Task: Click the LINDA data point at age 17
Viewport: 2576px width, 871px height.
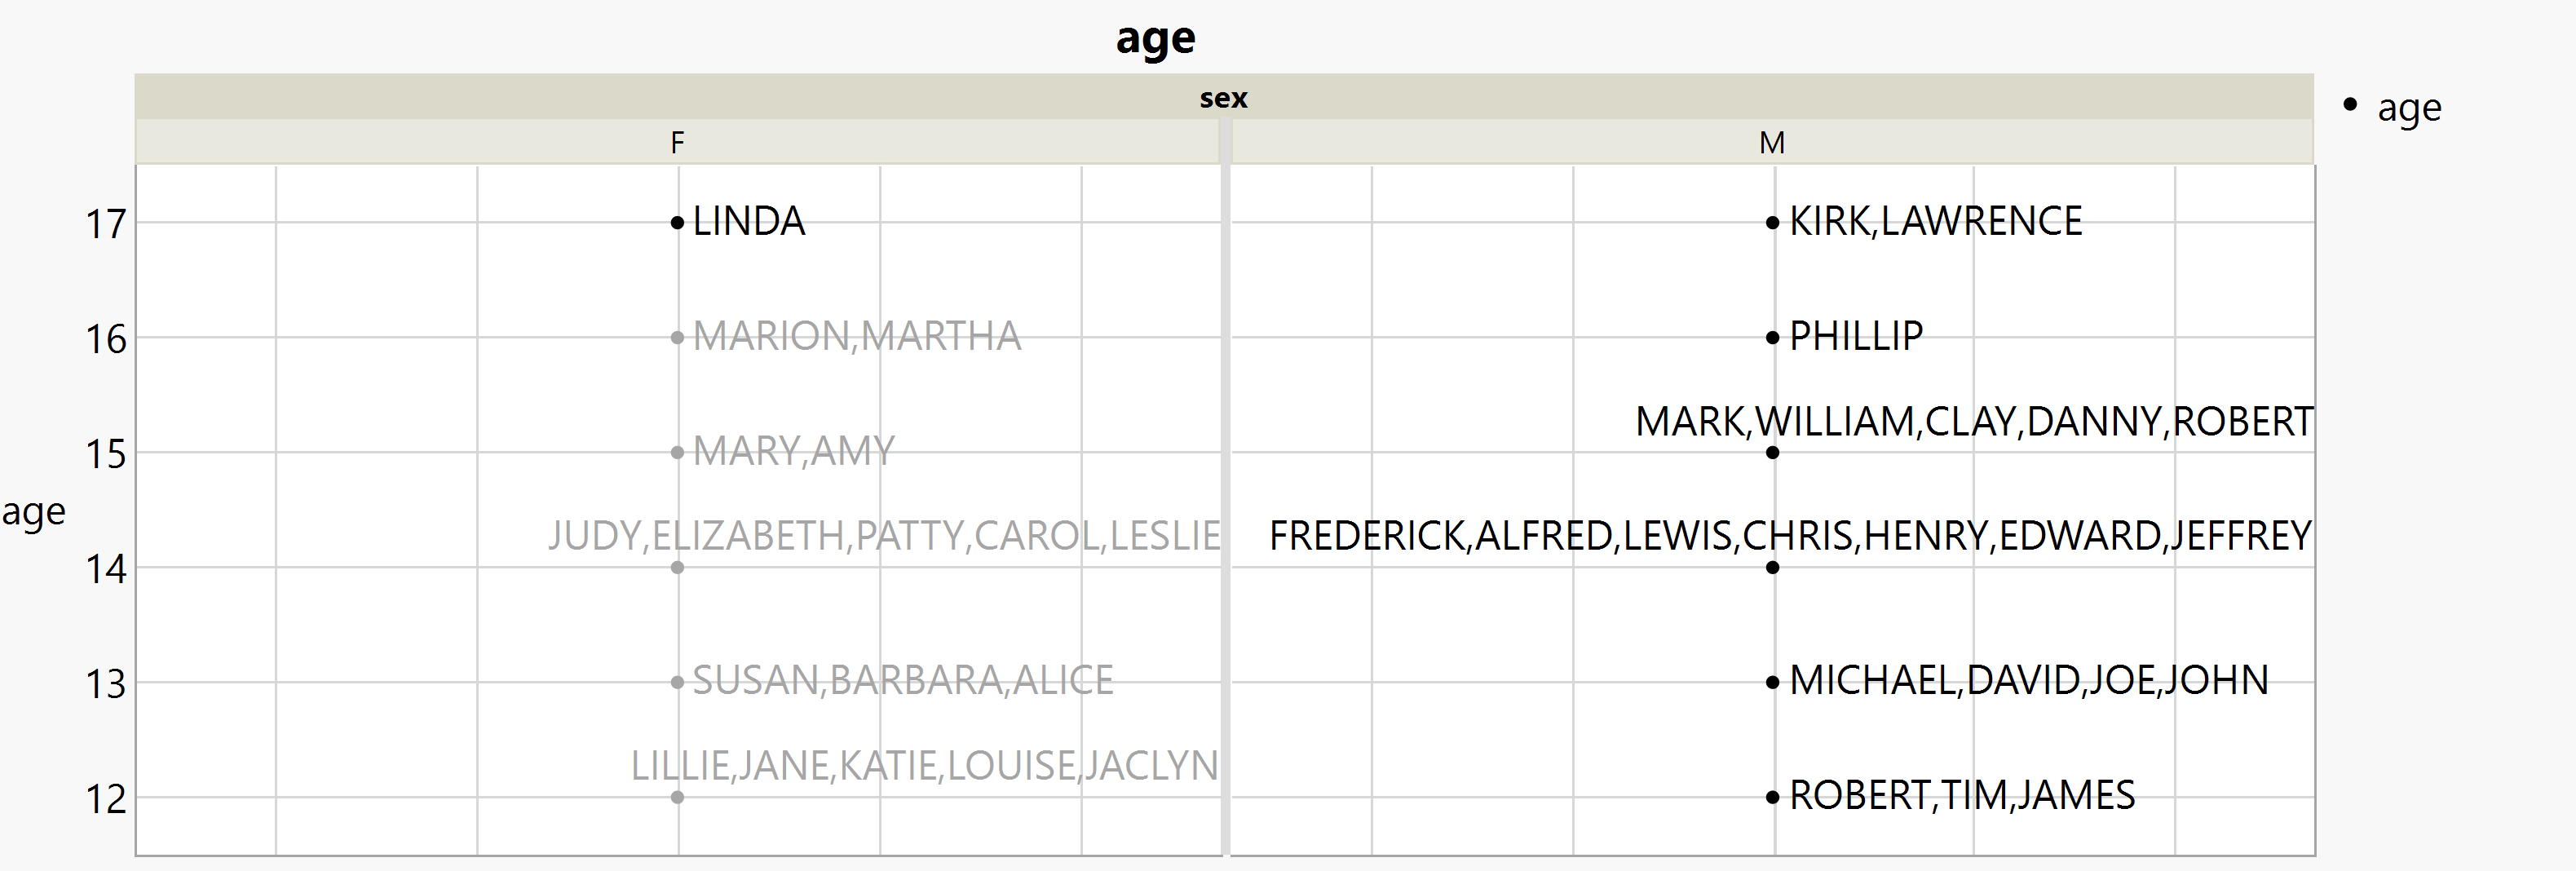Action: tap(677, 222)
